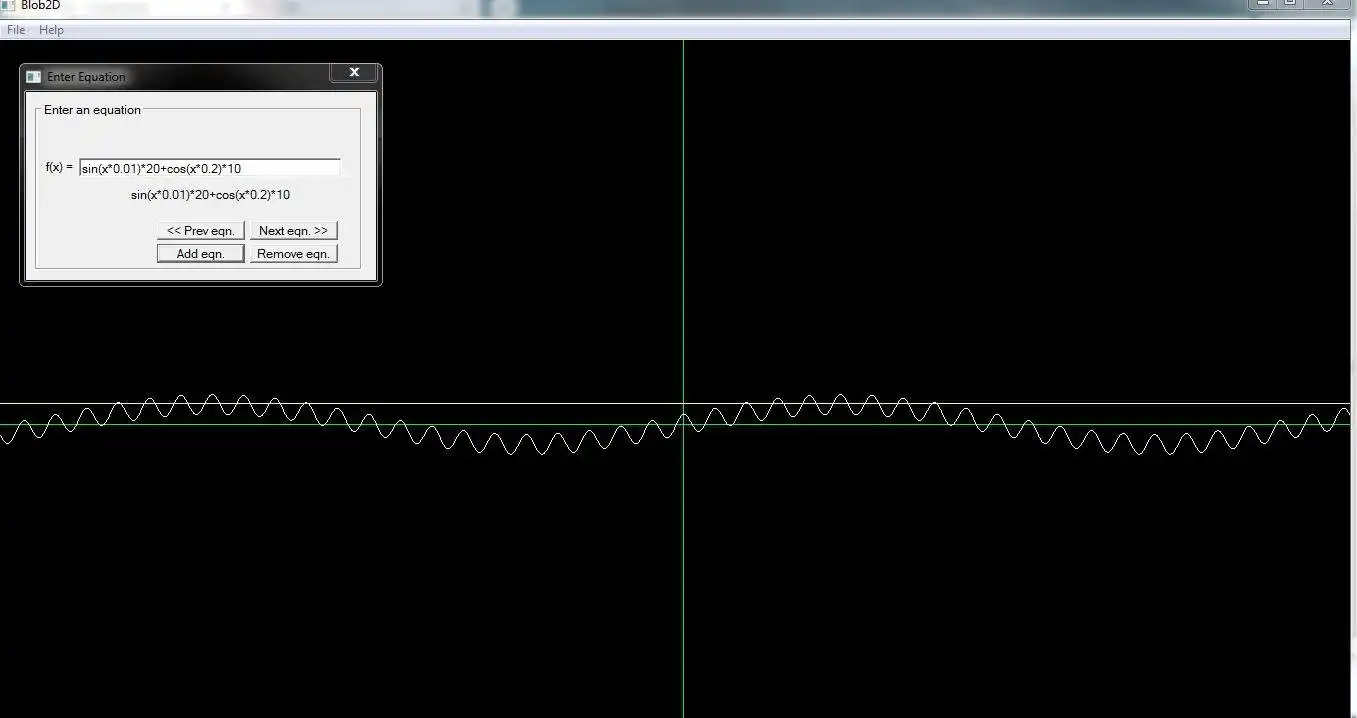
Task: Click the Enter Equation dialog title icon
Action: [33, 77]
